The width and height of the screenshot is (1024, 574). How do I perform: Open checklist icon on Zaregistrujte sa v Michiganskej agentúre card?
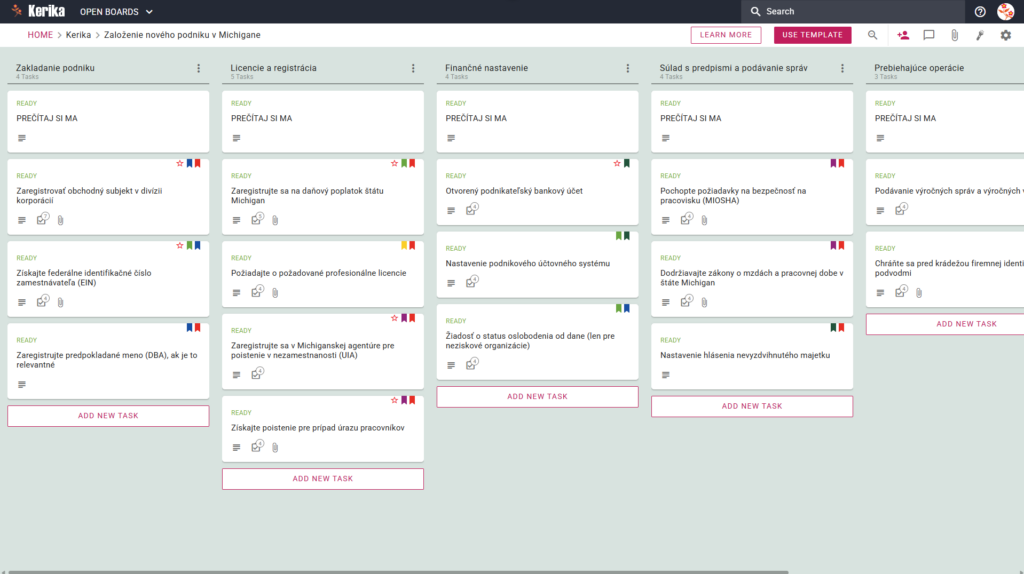pyautogui.click(x=257, y=374)
